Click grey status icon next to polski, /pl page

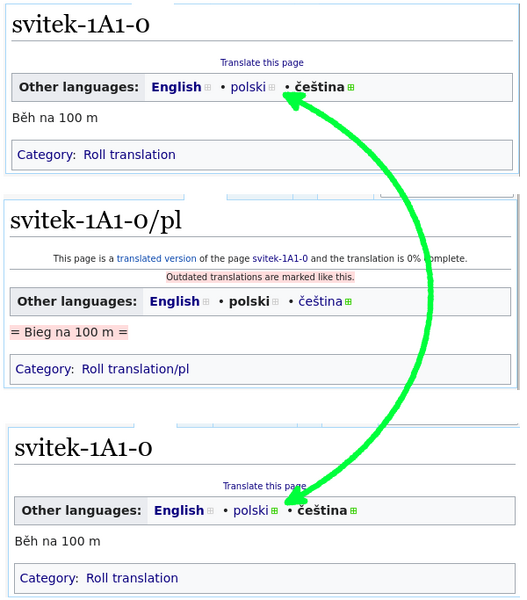276,302
